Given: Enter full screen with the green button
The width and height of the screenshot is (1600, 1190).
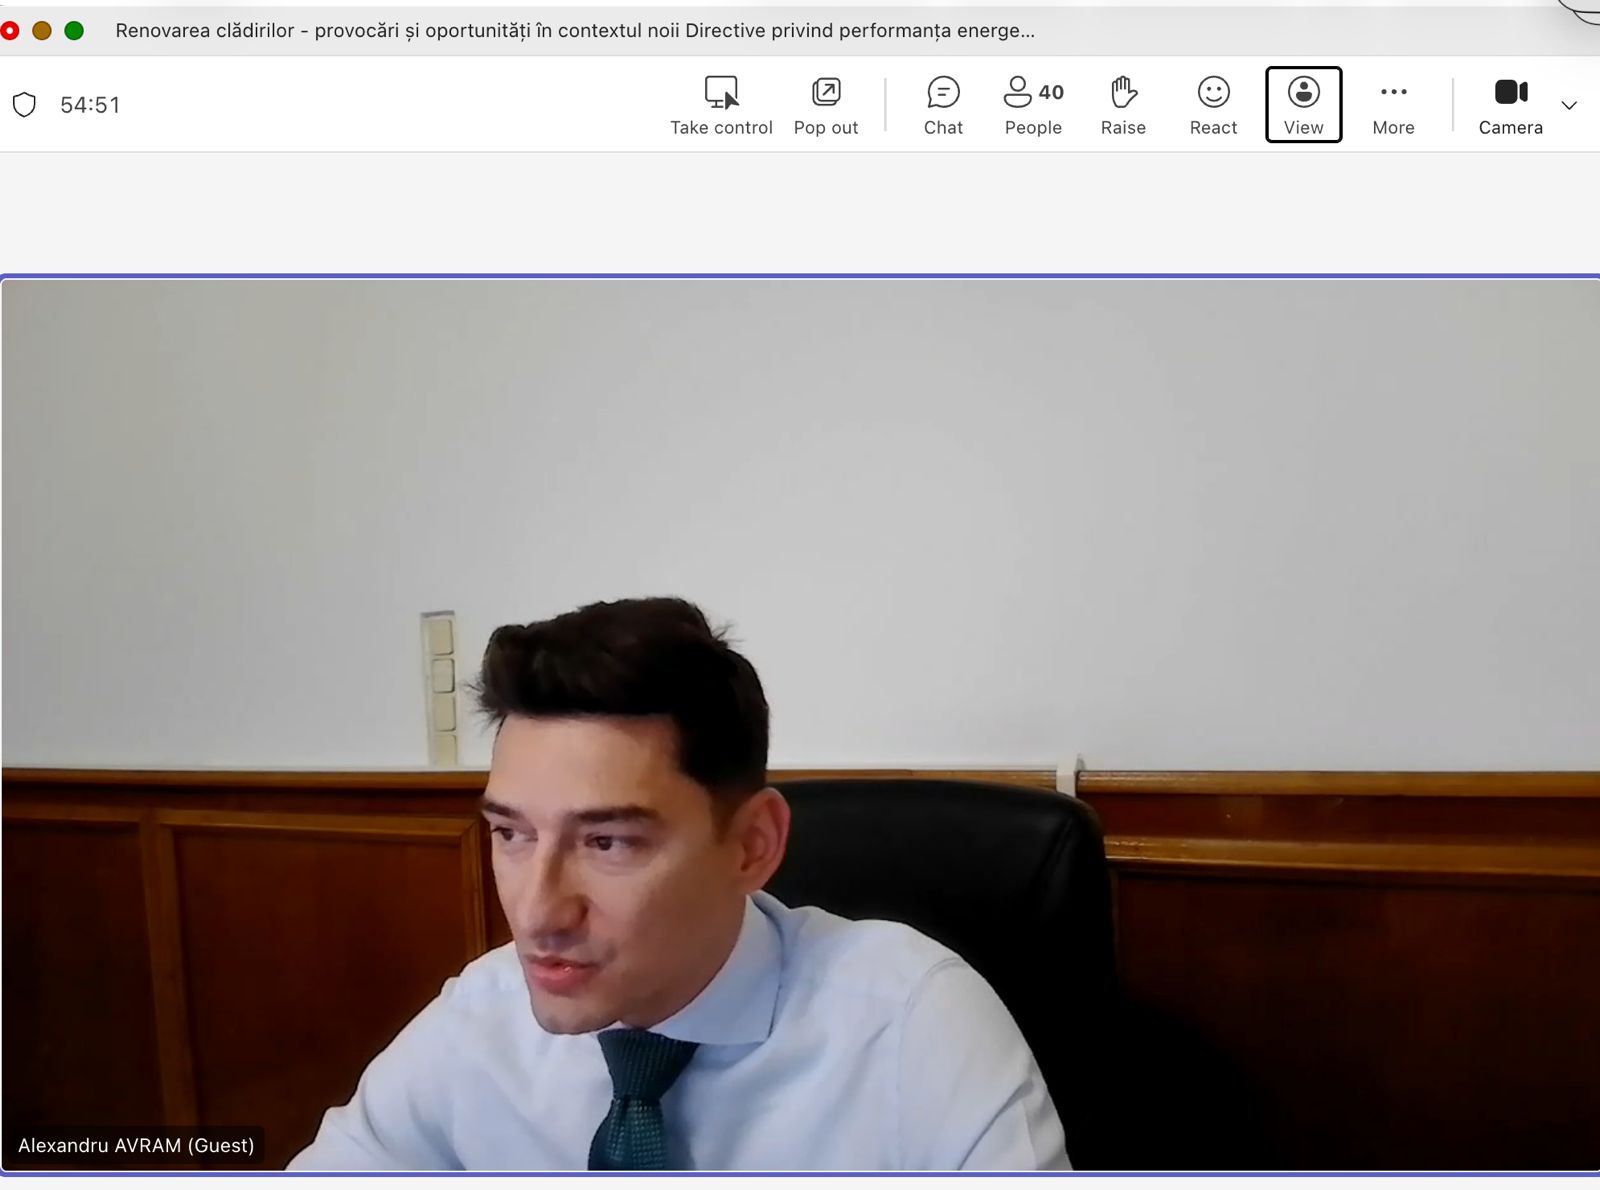Looking at the screenshot, I should 74,30.
